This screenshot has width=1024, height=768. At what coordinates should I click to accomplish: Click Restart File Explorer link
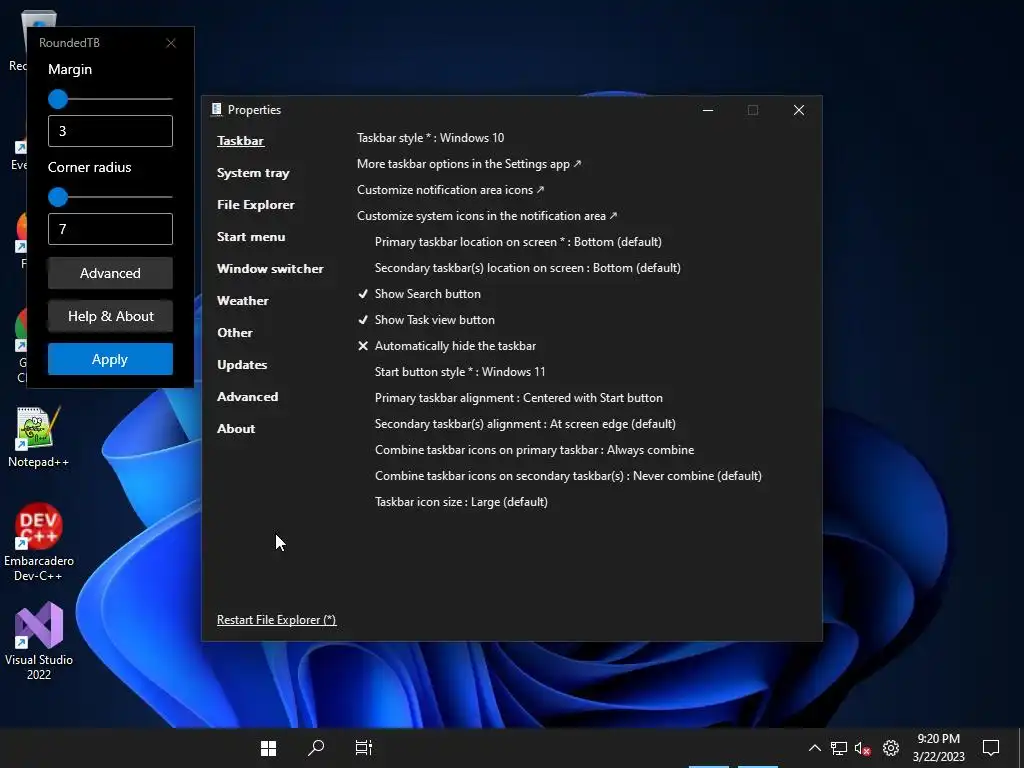(x=276, y=620)
